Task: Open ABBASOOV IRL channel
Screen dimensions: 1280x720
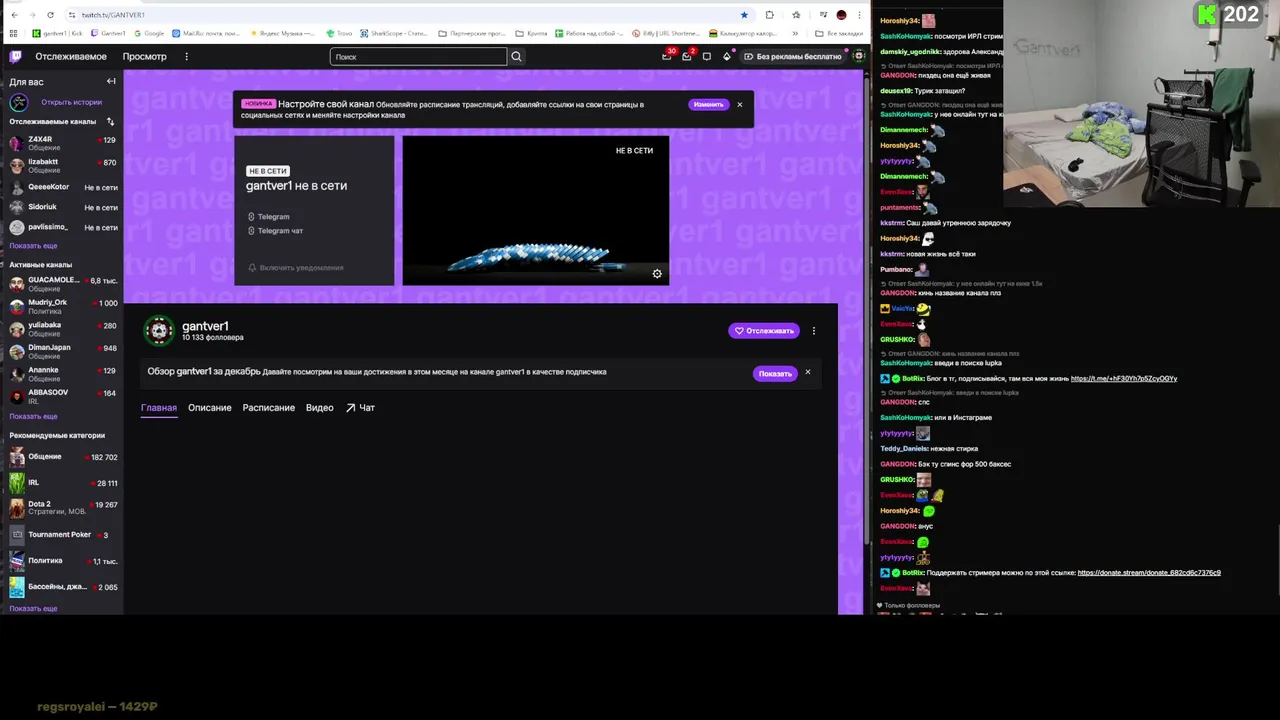Action: 62,396
